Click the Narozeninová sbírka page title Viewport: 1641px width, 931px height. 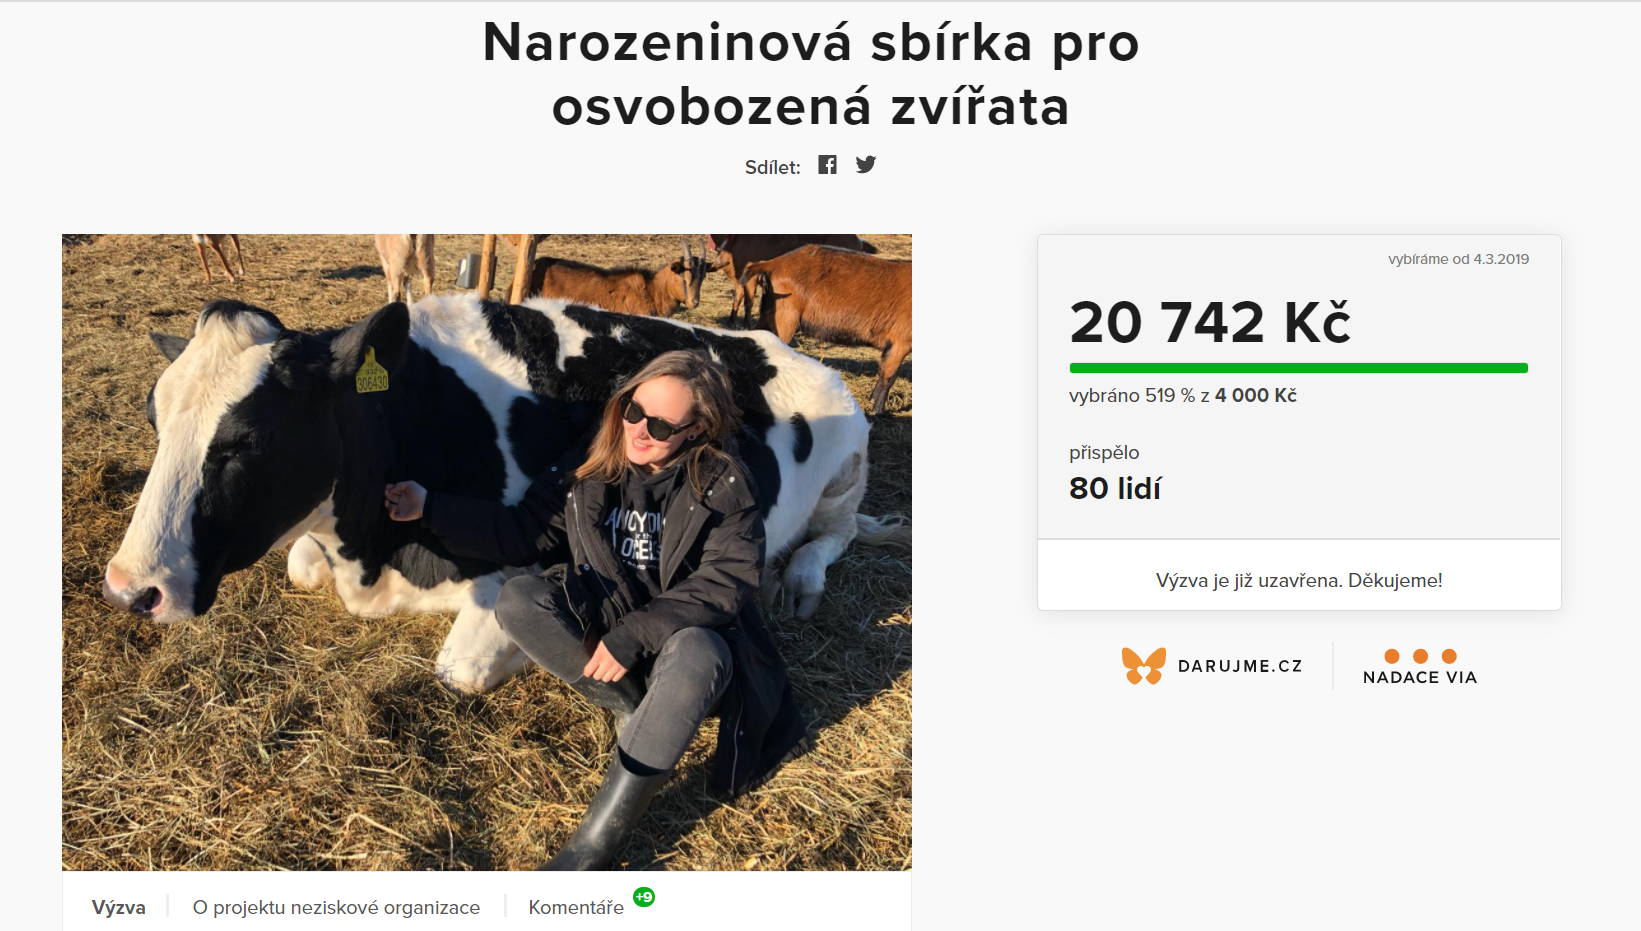coord(811,74)
